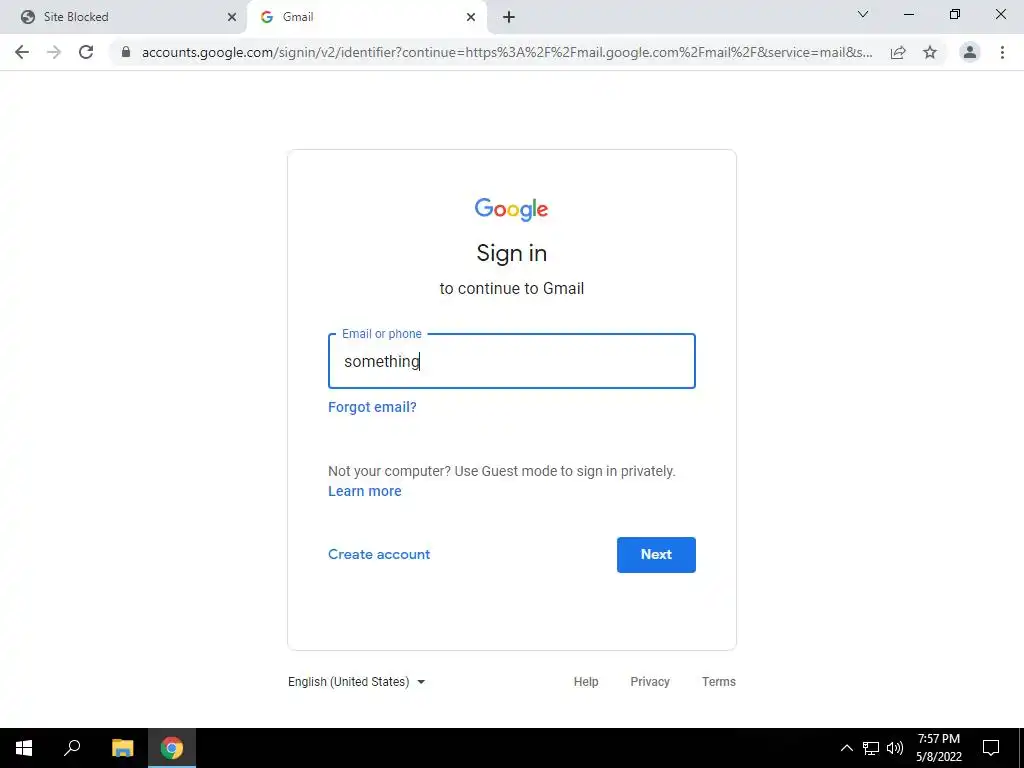The height and width of the screenshot is (768, 1024).
Task: Share this page via the share icon
Action: [x=898, y=52]
